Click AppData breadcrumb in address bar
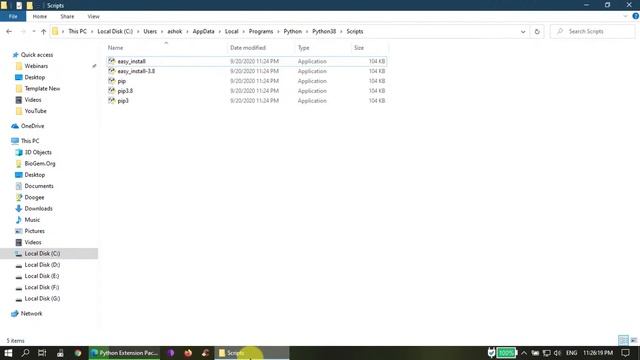This screenshot has height=360, width=640. point(203,31)
